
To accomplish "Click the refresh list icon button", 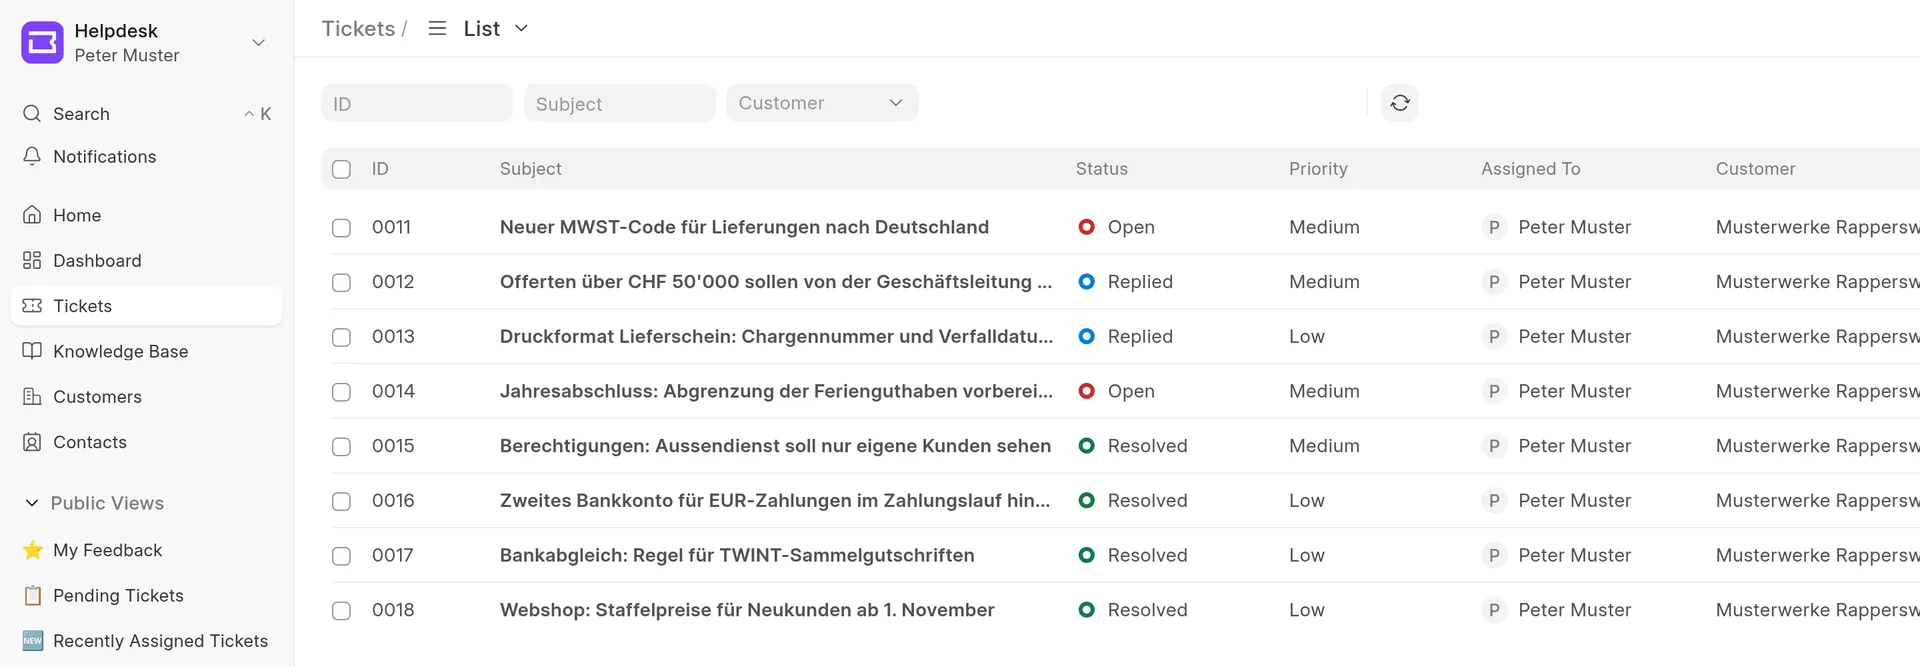I will click(1400, 103).
